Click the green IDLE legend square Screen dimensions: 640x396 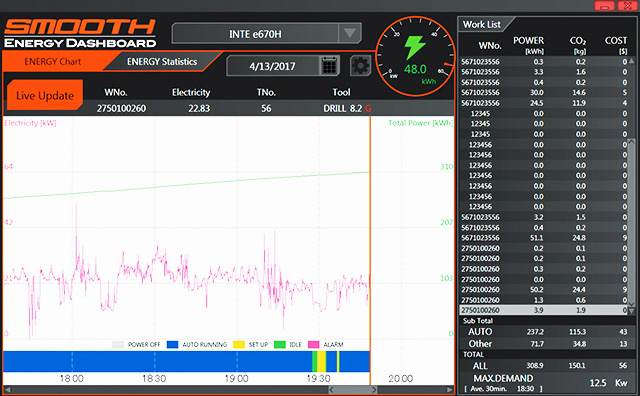pos(280,345)
